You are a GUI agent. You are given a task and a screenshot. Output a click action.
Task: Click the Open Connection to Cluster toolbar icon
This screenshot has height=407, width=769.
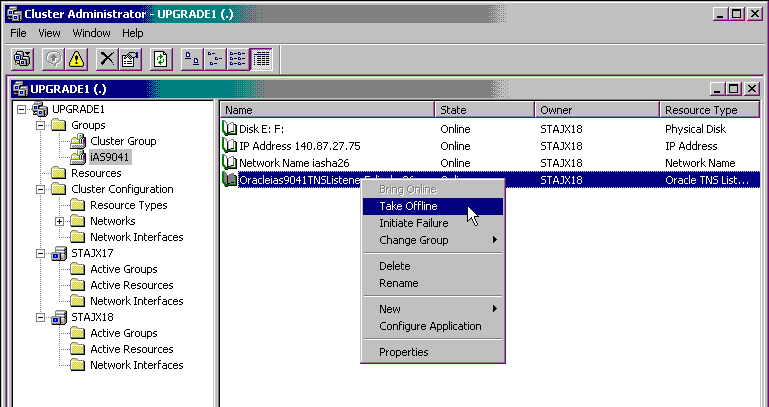tap(22, 59)
